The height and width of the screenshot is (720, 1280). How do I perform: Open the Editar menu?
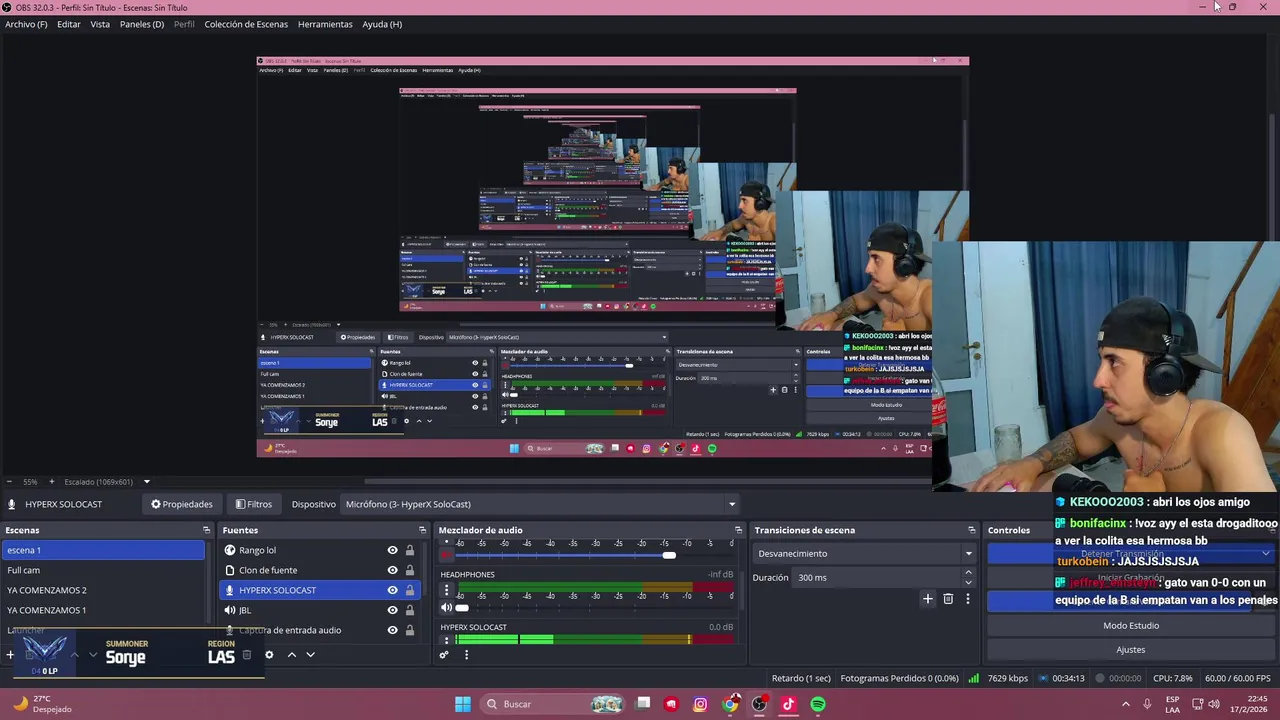(69, 24)
